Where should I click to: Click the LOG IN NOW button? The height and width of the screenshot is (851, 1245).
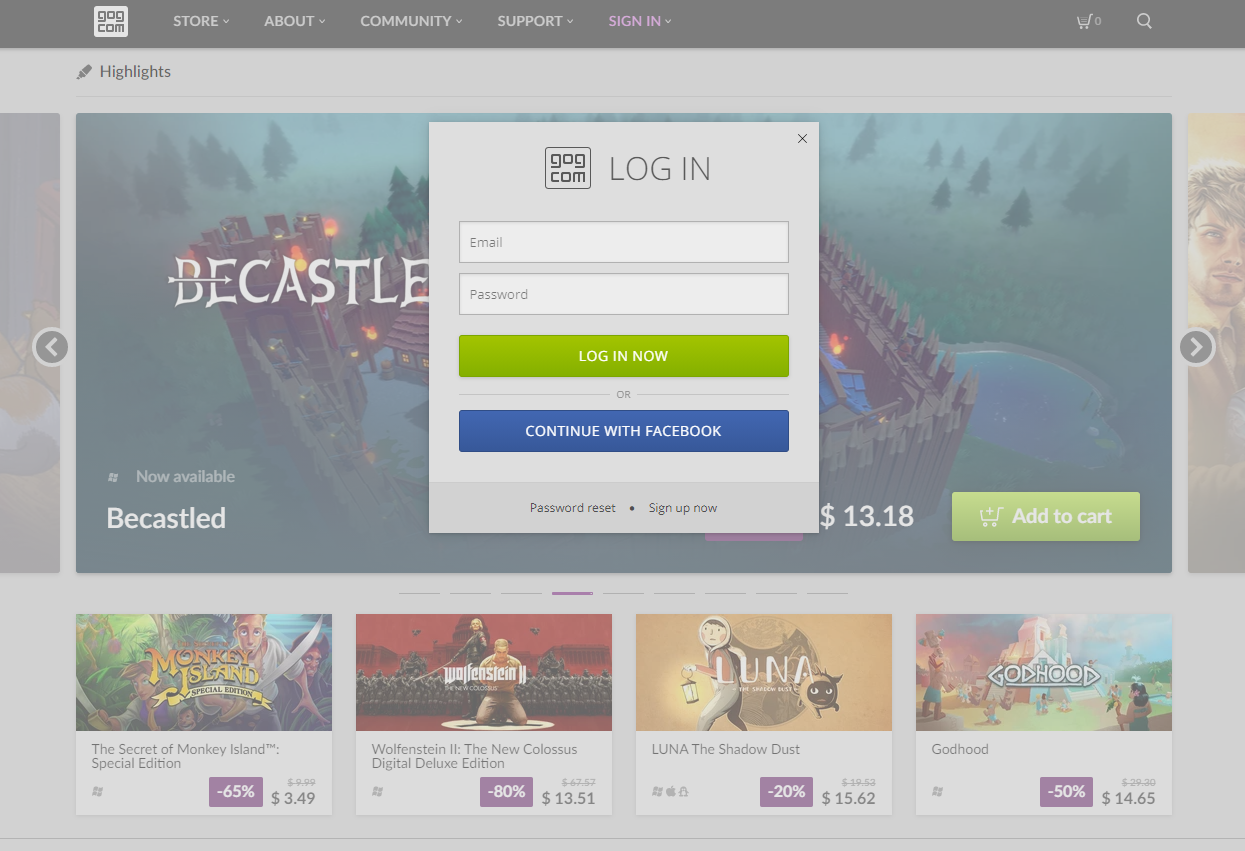(624, 356)
